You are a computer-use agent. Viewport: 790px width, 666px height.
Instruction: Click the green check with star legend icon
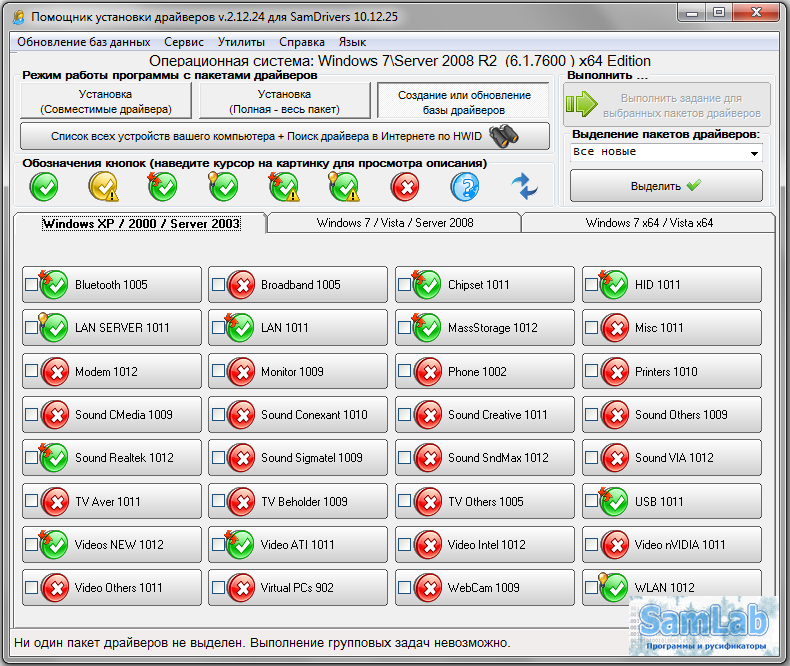163,186
